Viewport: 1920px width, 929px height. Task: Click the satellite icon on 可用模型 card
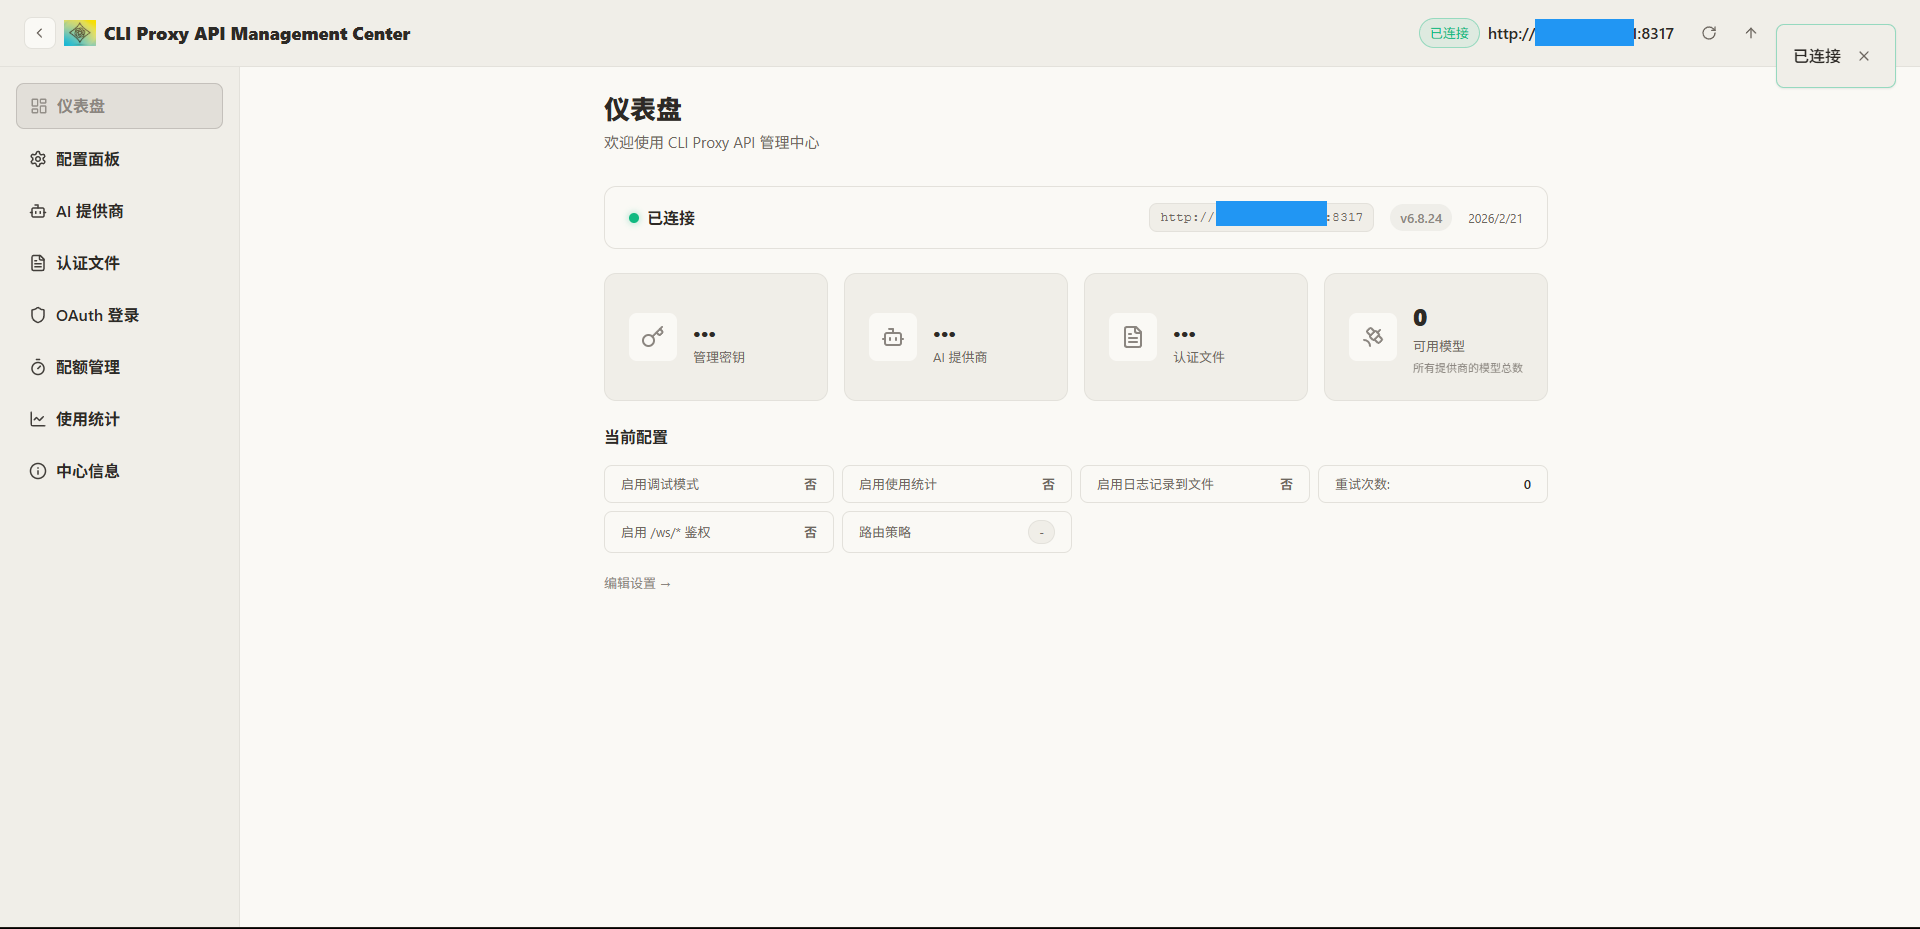[1373, 337]
